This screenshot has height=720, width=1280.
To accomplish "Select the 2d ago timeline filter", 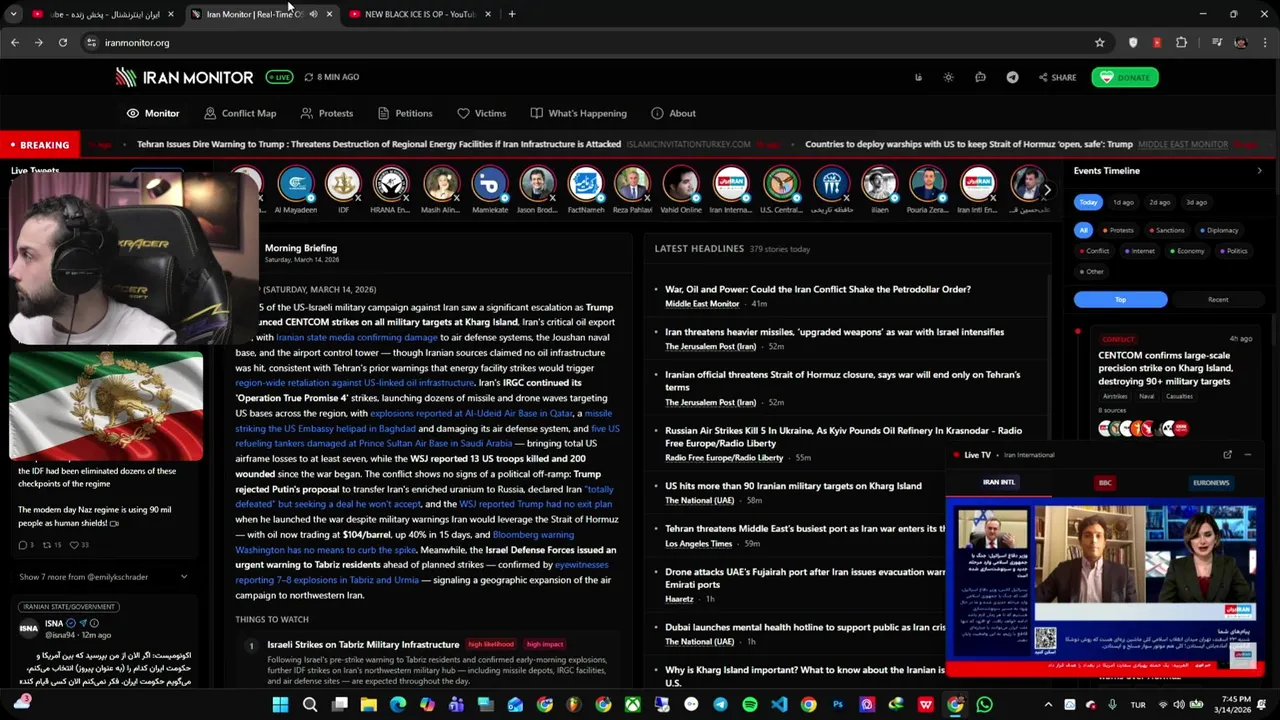I will [1159, 202].
